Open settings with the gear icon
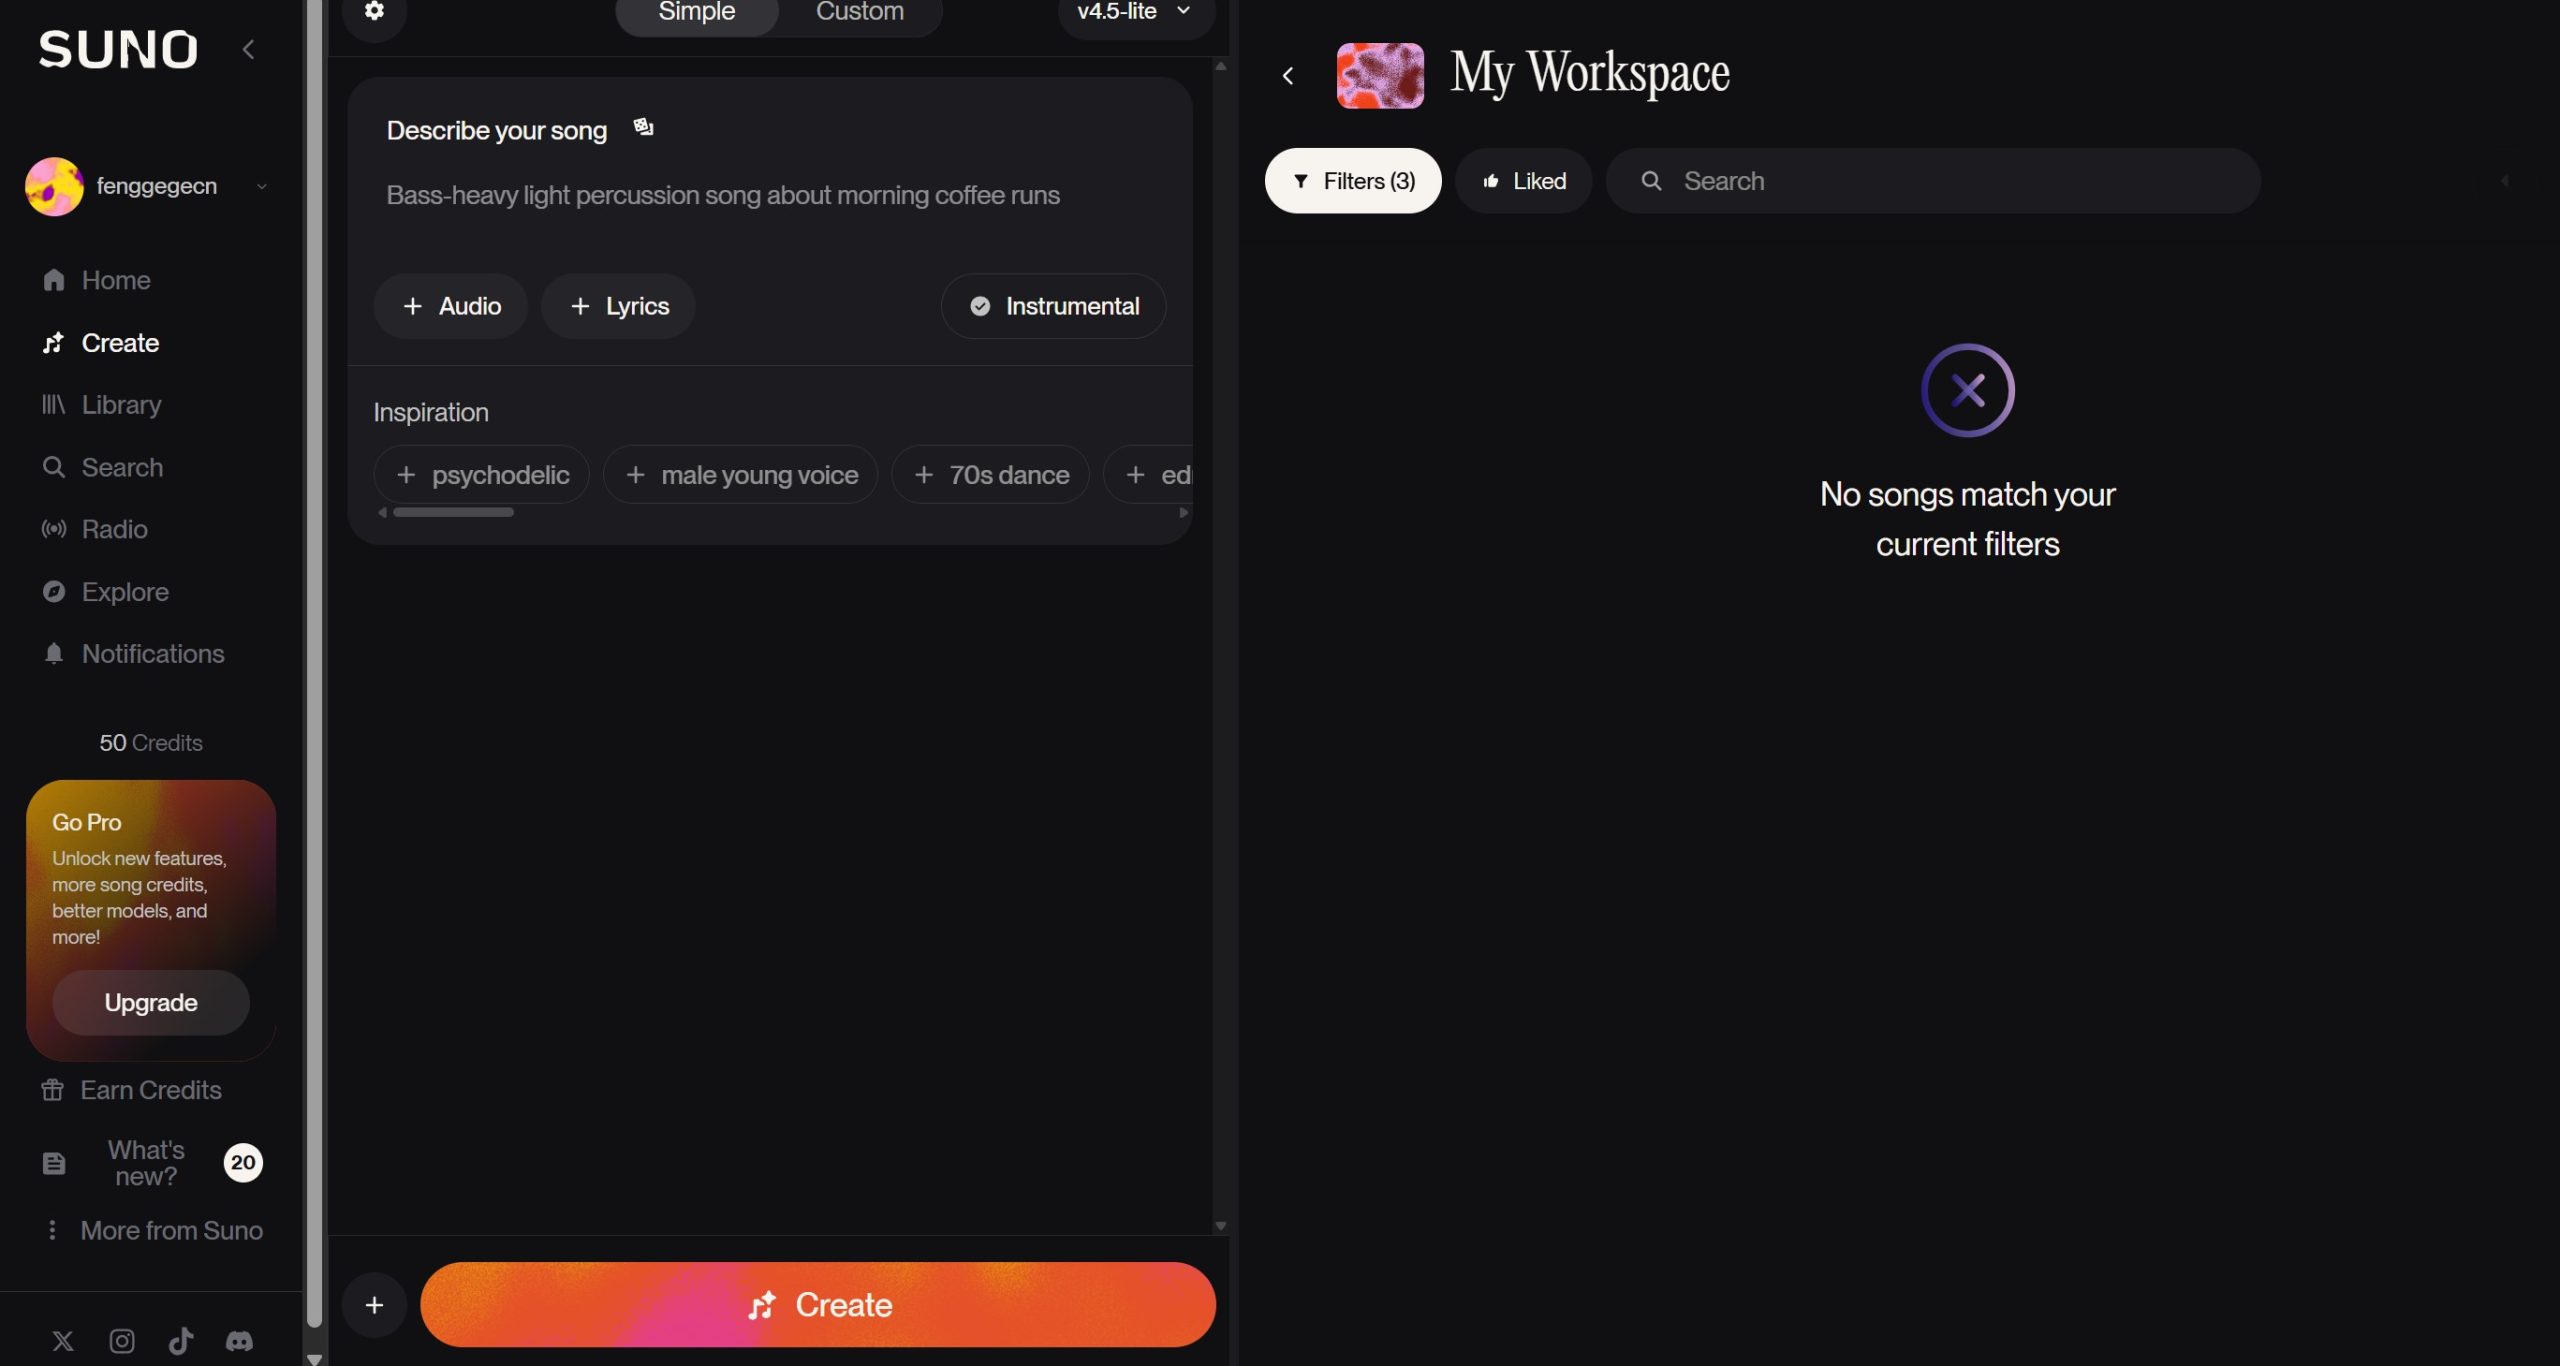The width and height of the screenshot is (2560, 1366). (374, 11)
